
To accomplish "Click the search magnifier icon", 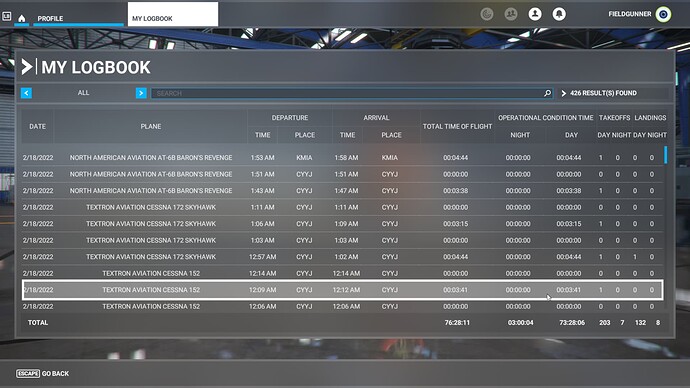I will (x=547, y=93).
